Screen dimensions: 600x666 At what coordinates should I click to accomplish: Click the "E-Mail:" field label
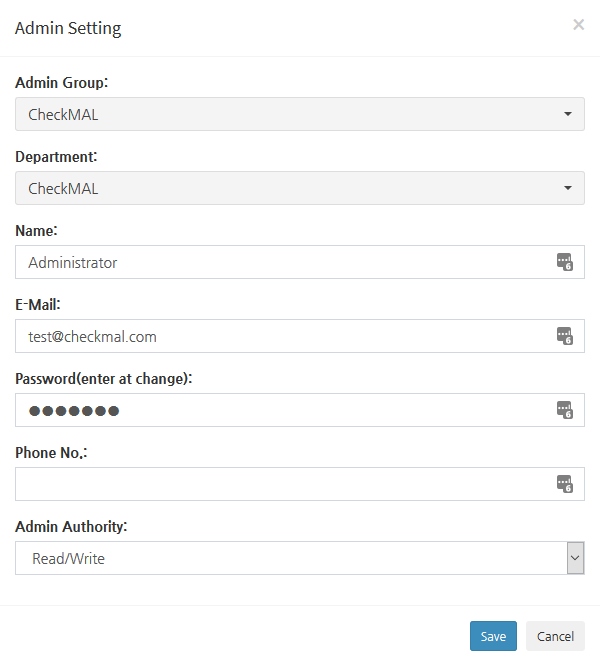pos(39,305)
